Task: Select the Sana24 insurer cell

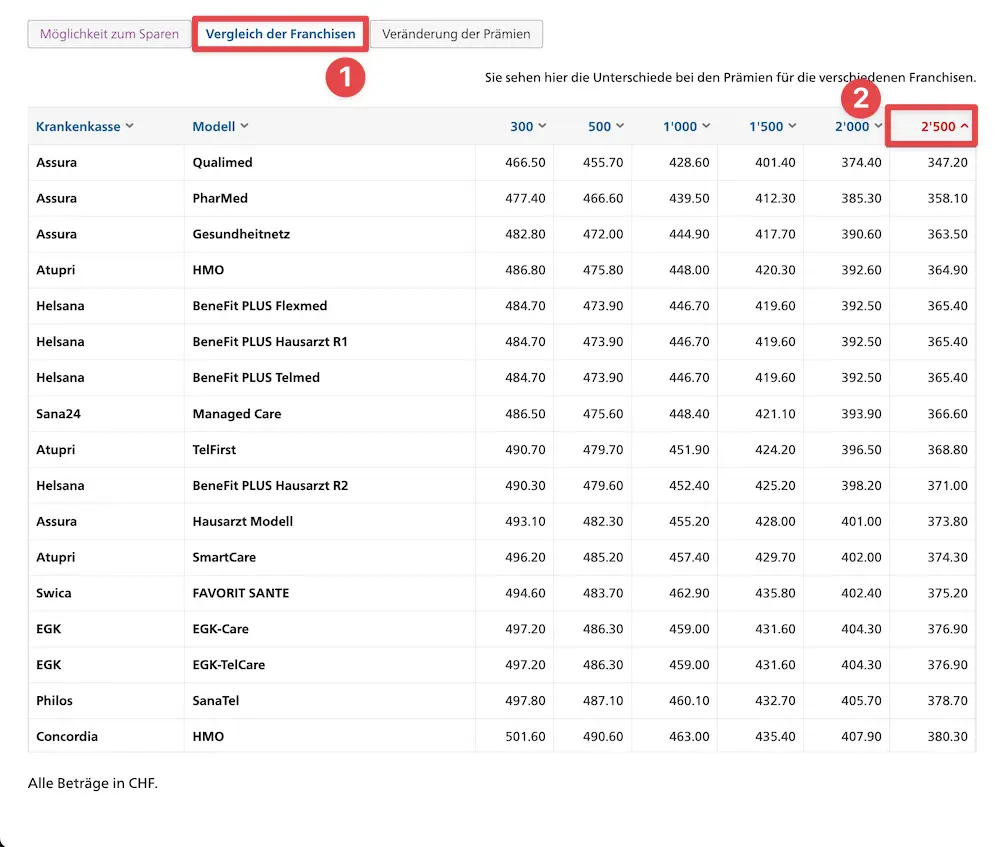Action: coord(58,413)
